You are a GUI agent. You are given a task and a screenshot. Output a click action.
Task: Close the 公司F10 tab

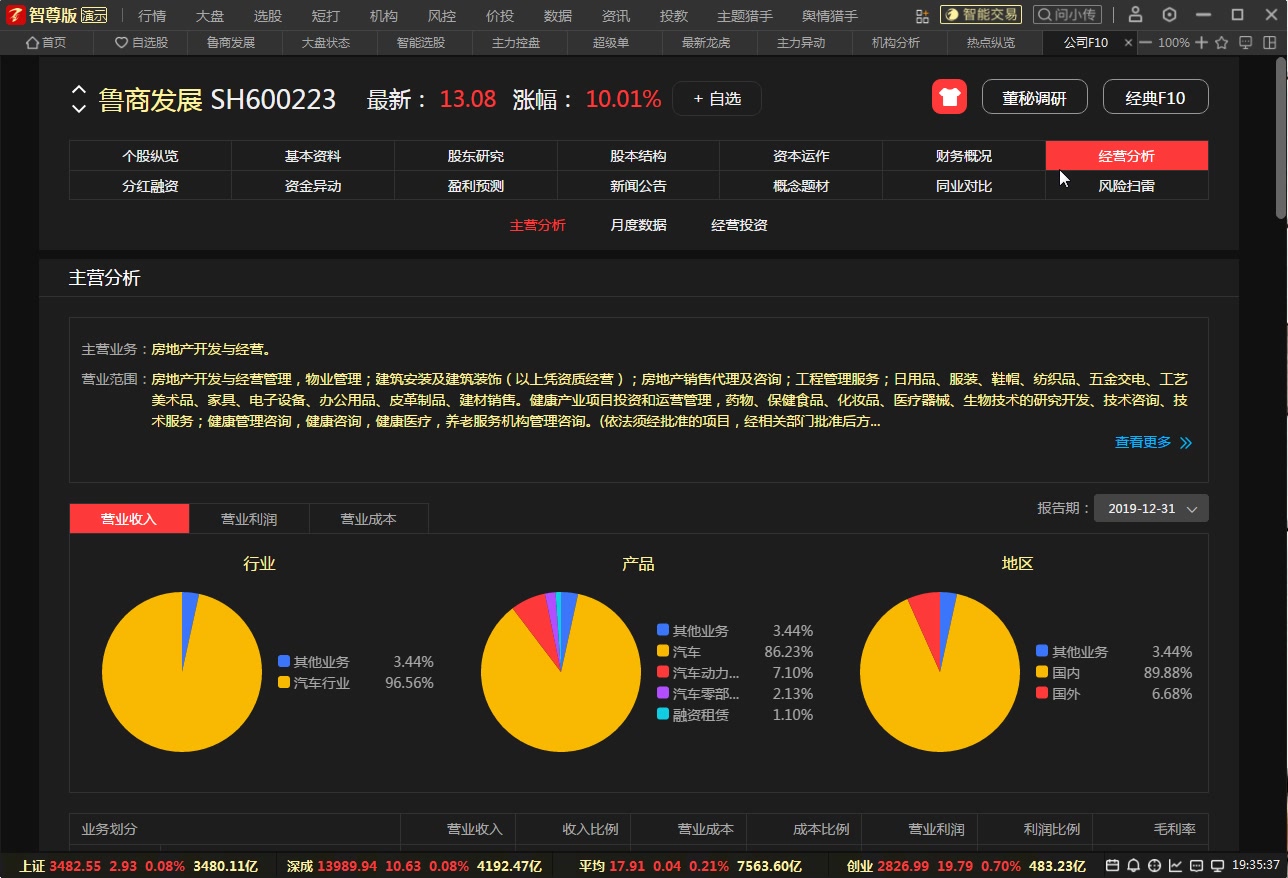point(1129,43)
